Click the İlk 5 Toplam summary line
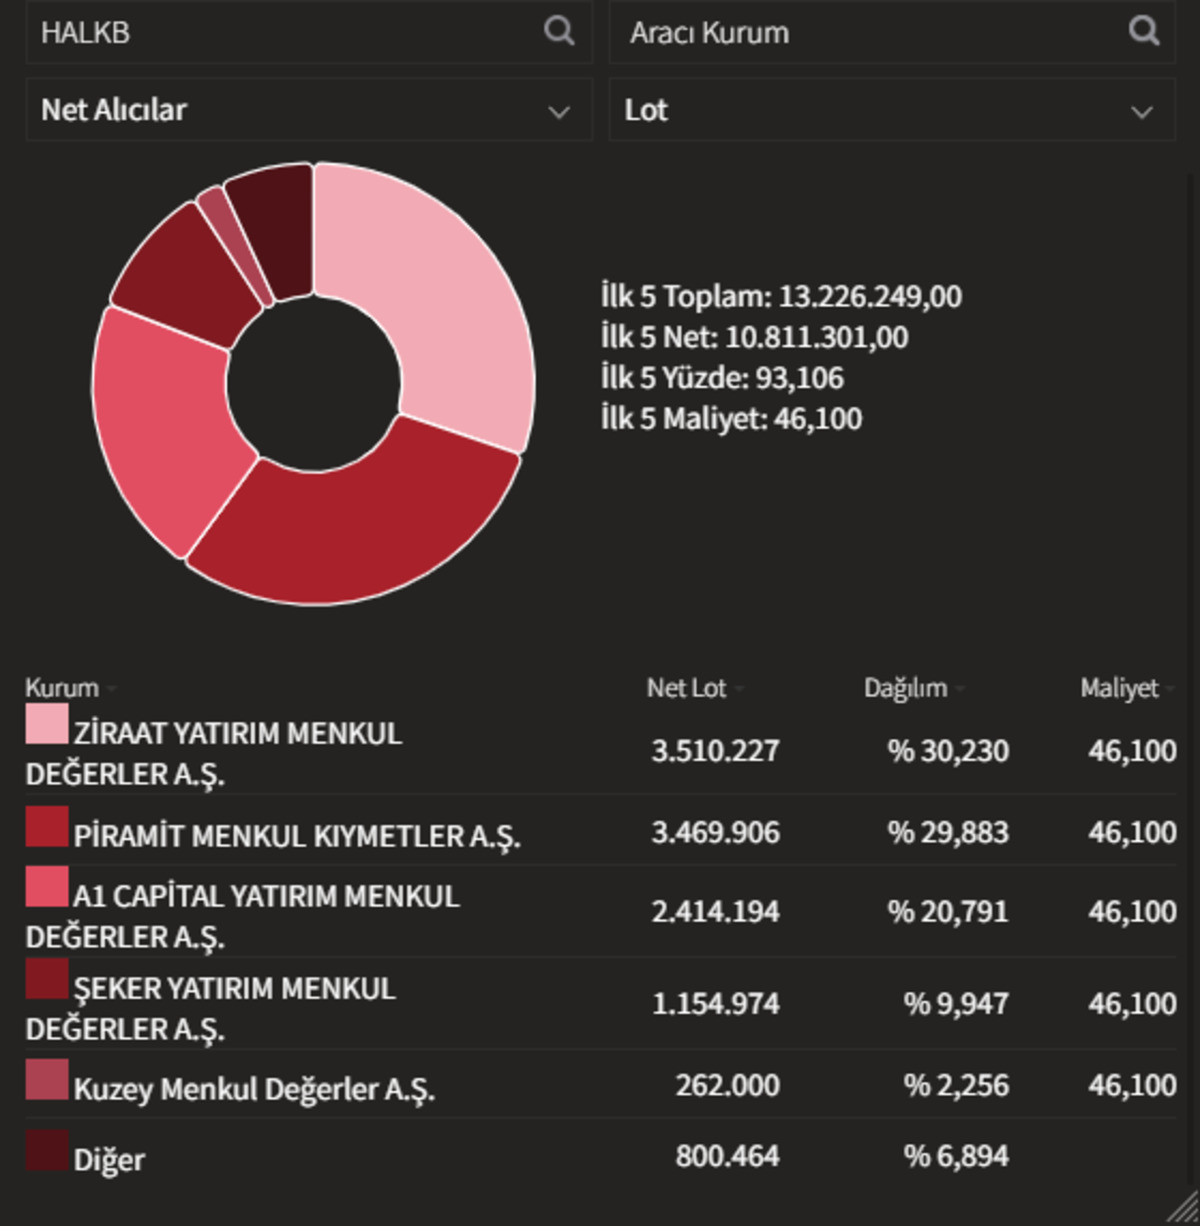The height and width of the screenshot is (1226, 1200). pyautogui.click(x=781, y=297)
